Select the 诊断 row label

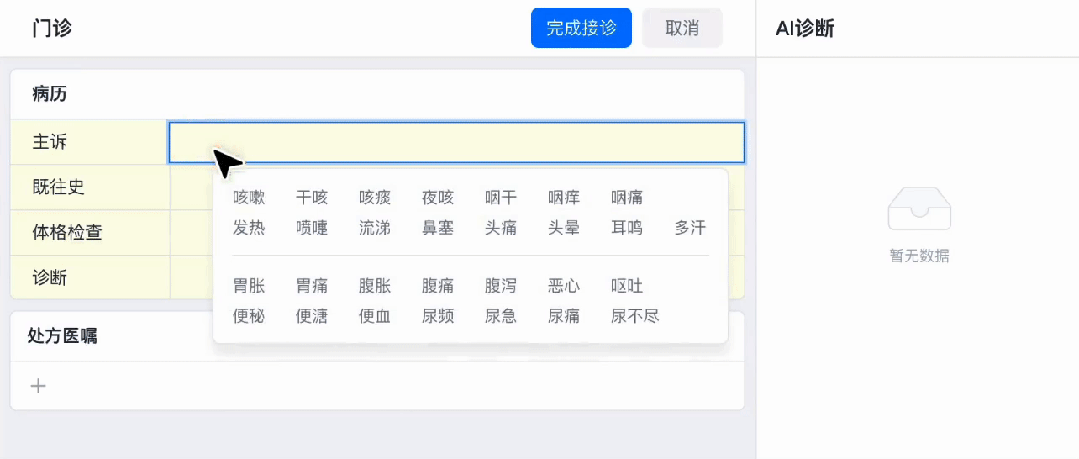[50, 277]
